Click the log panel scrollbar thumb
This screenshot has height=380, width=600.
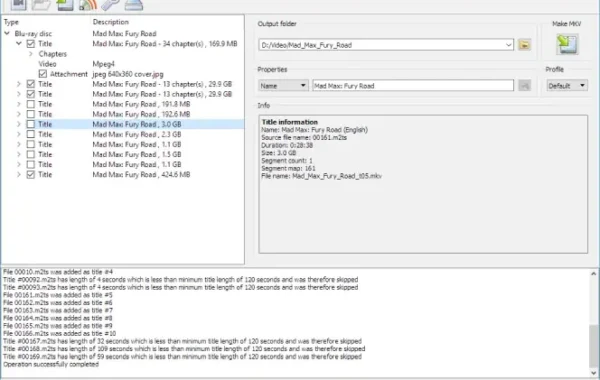point(593,346)
